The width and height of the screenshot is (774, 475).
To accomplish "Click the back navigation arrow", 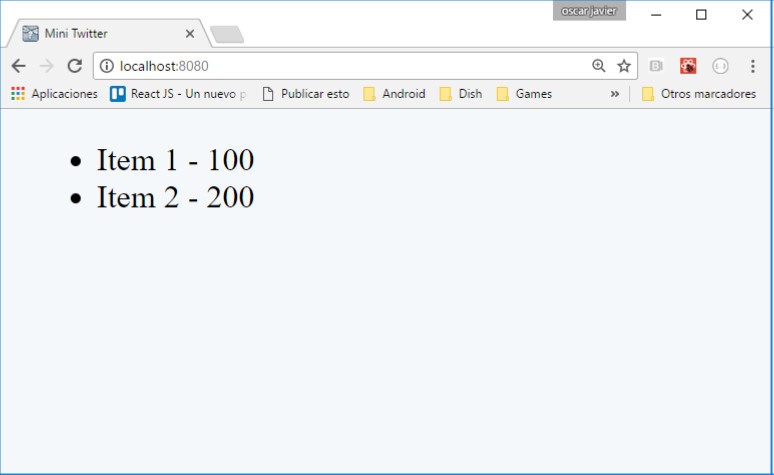I will (18, 66).
